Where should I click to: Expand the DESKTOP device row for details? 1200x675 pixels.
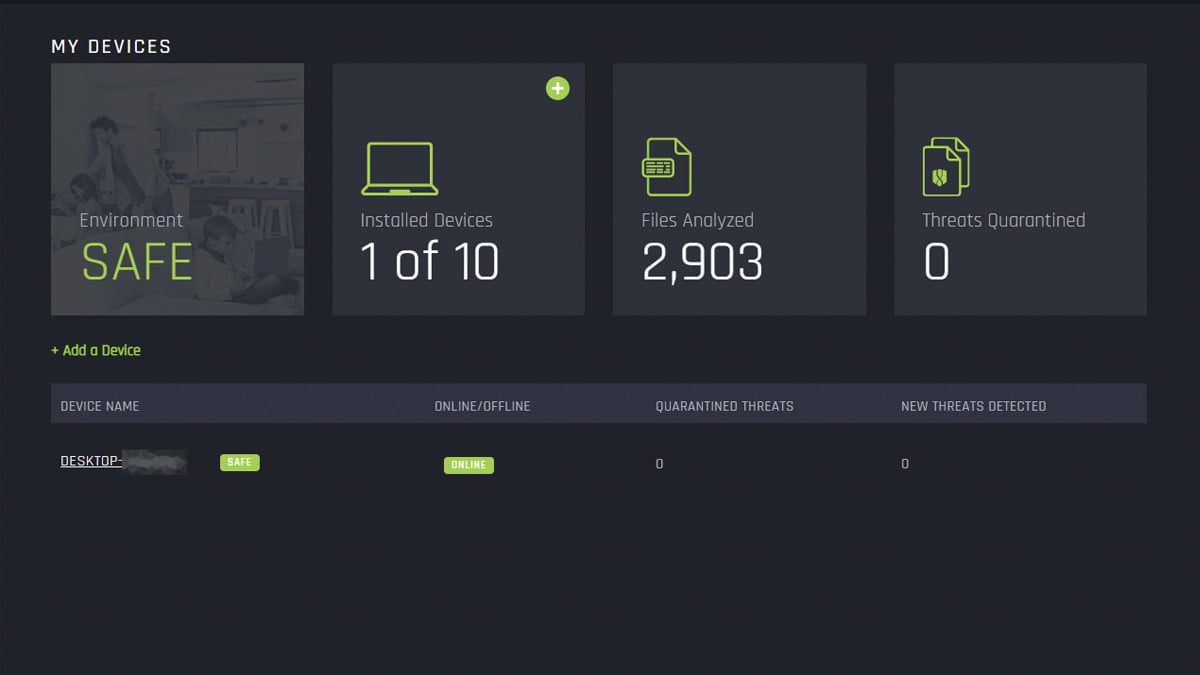[122, 461]
